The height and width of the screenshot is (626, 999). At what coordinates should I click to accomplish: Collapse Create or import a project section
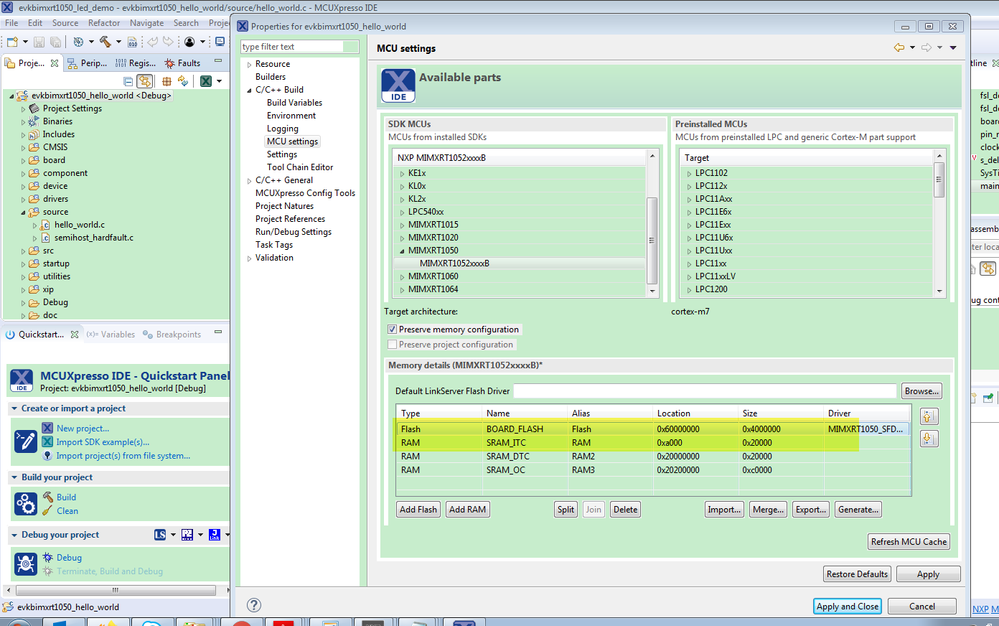[x=14, y=408]
